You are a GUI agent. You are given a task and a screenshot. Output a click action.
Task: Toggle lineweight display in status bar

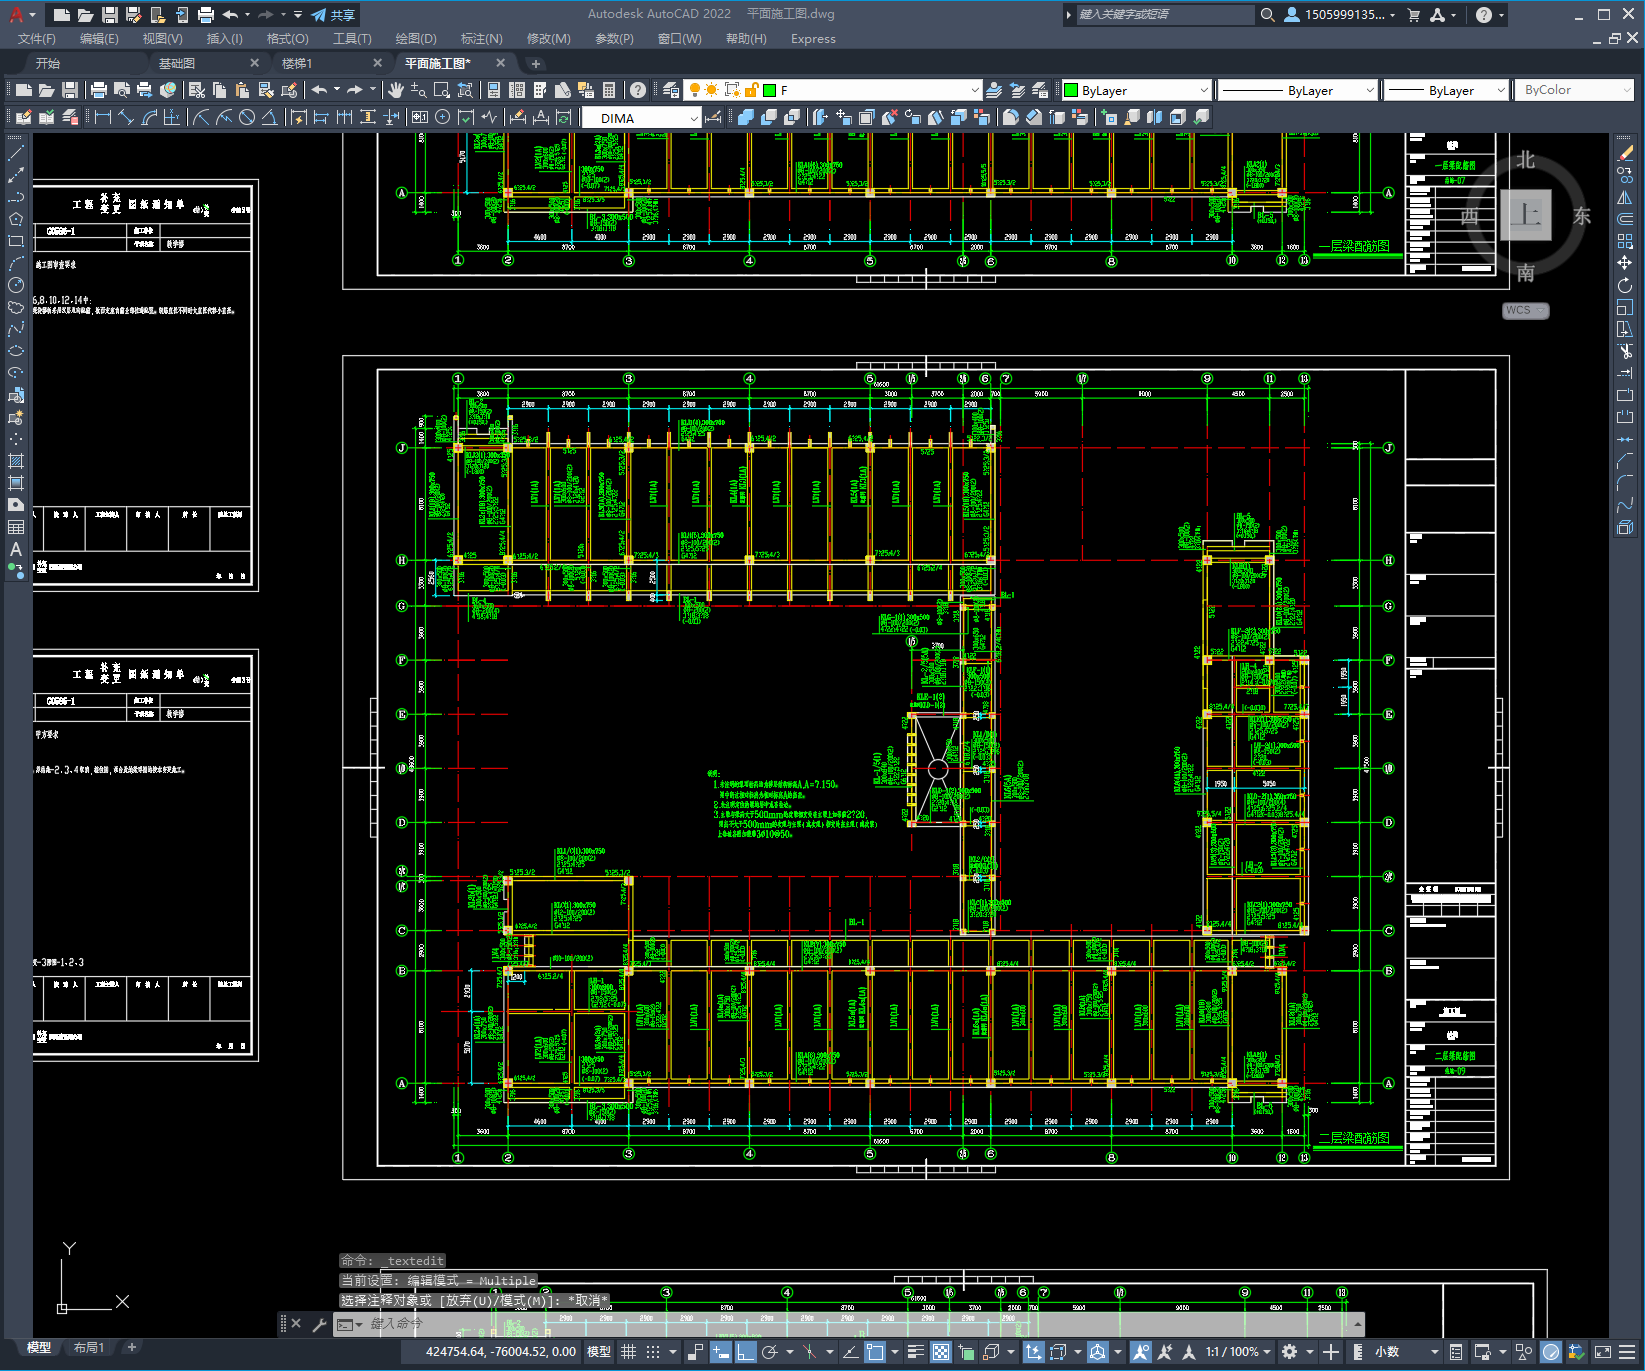click(x=915, y=1352)
